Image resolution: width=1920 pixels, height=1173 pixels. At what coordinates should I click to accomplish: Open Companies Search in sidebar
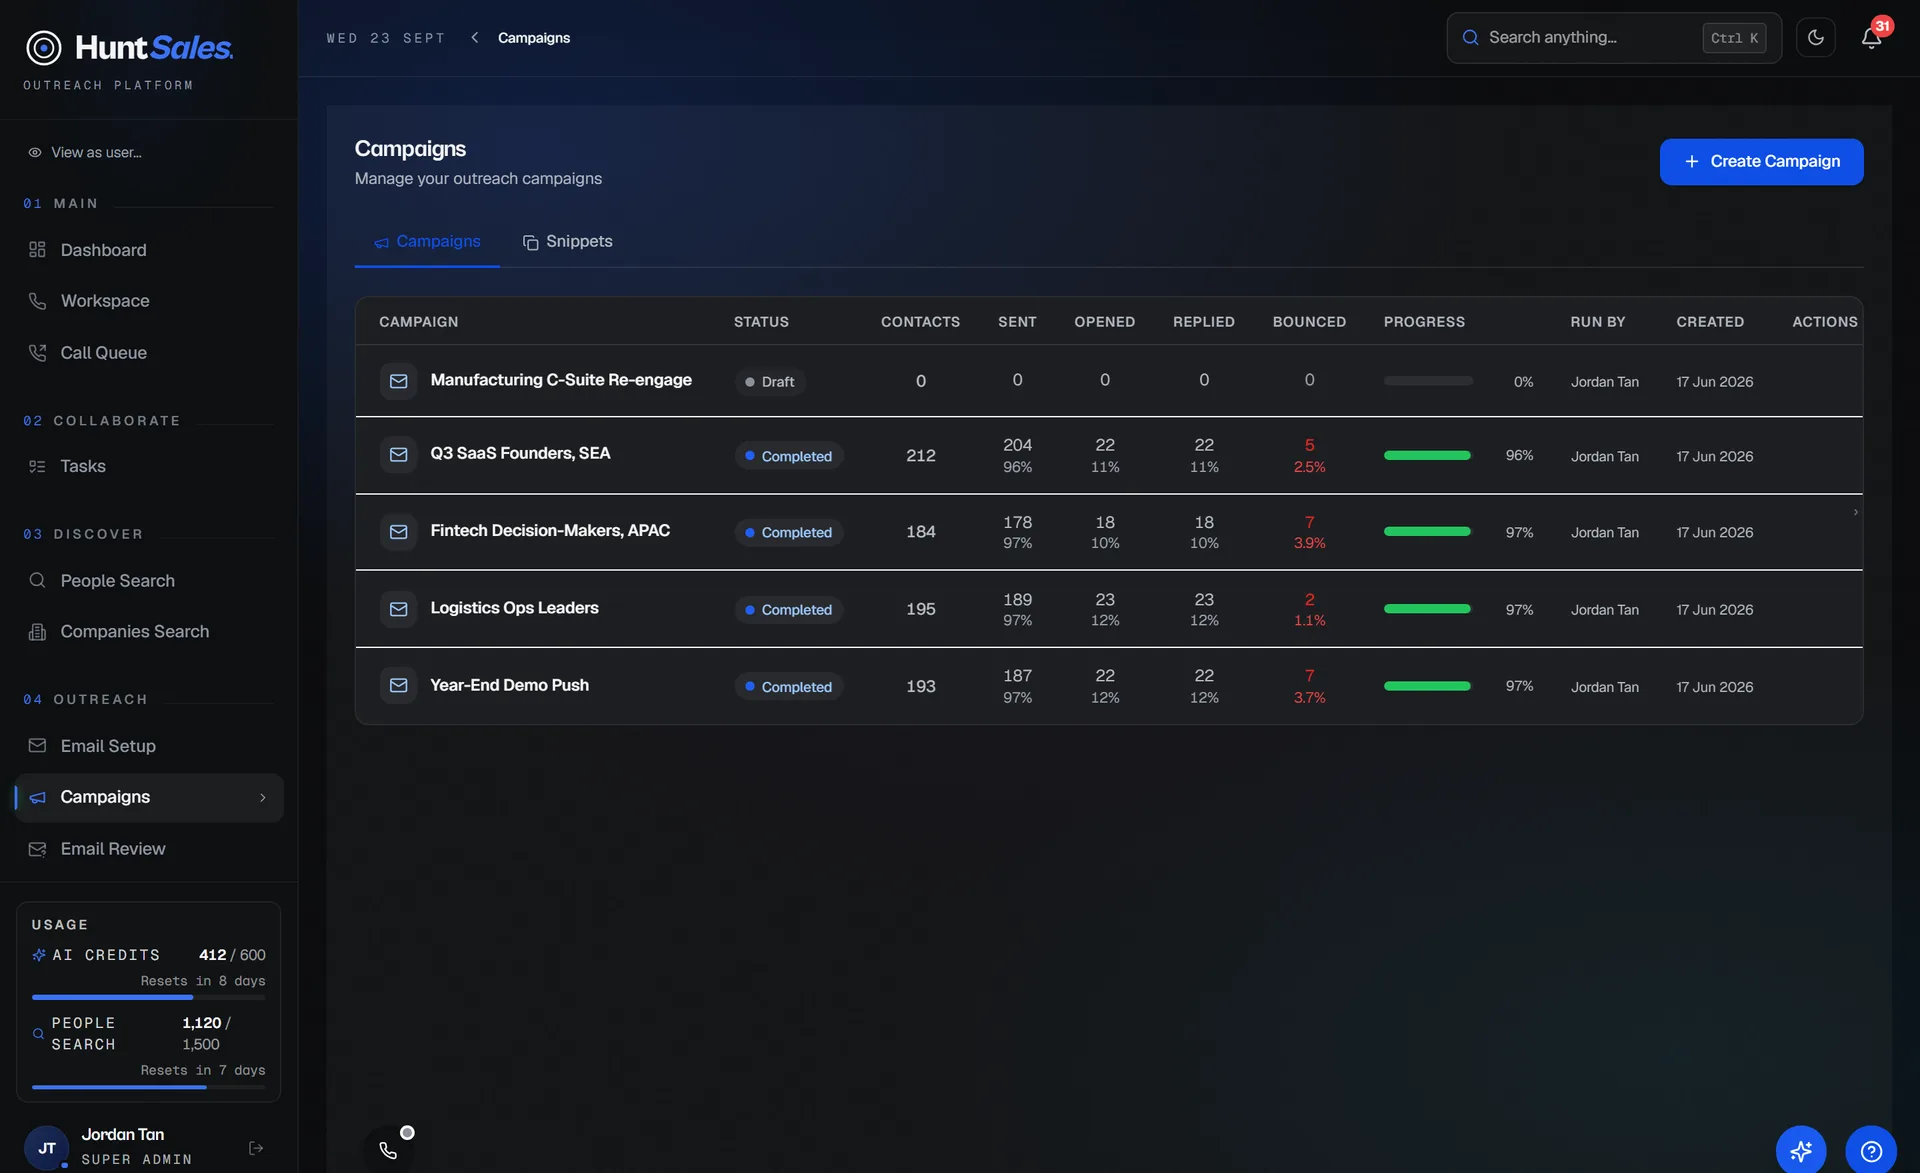[148, 632]
